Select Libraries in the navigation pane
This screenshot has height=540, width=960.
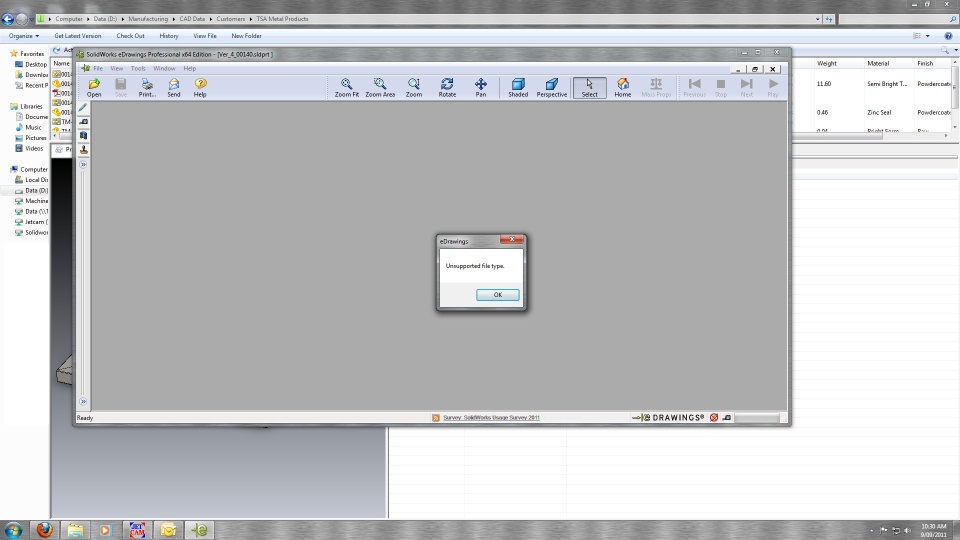tap(31, 107)
